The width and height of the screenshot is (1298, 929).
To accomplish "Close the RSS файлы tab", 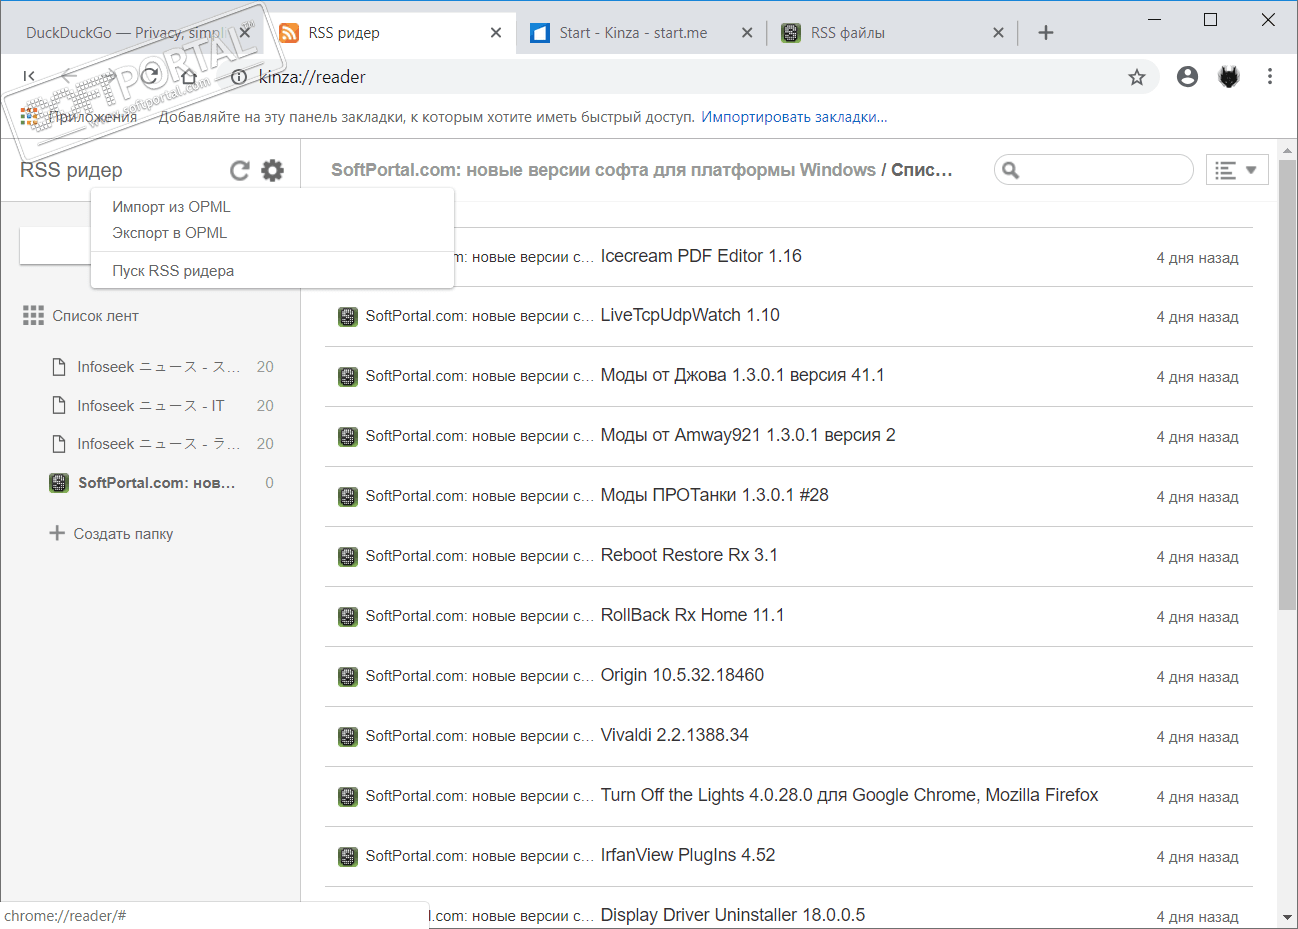I will point(998,33).
